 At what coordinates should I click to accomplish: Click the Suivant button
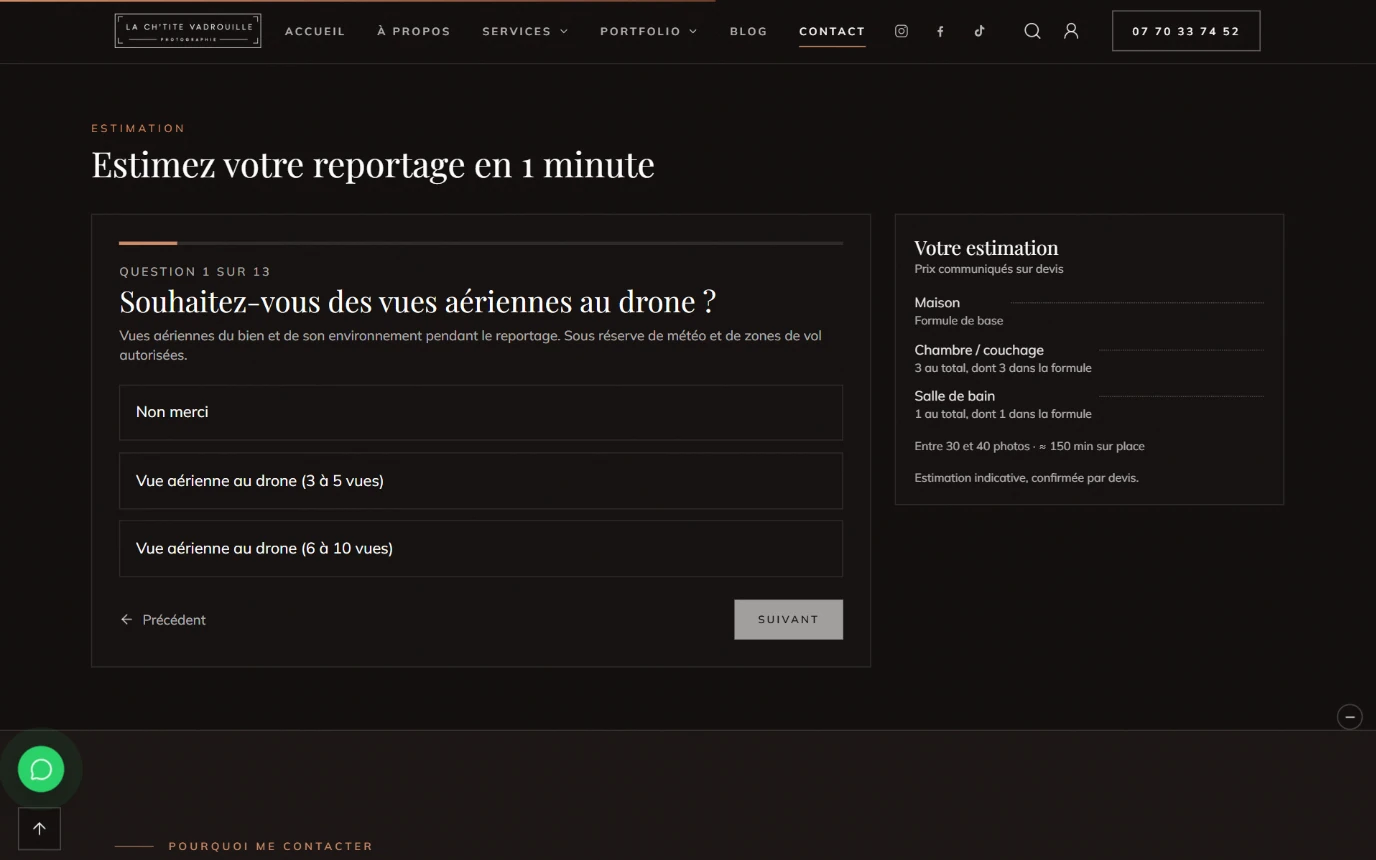pyautogui.click(x=788, y=619)
